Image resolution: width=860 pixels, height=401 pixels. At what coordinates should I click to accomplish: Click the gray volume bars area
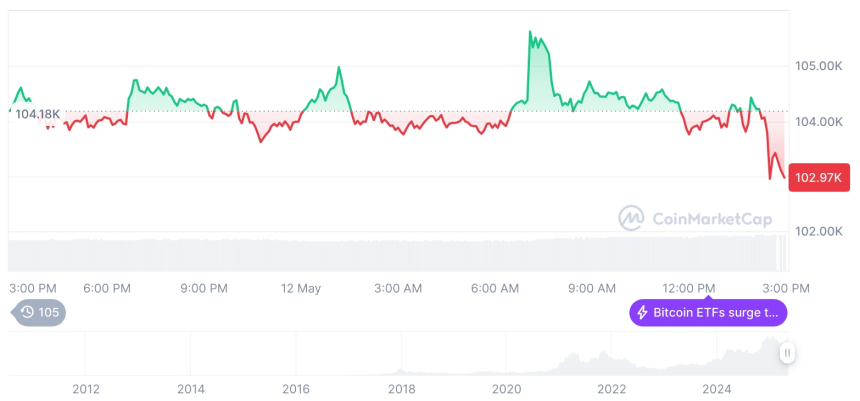click(x=400, y=254)
